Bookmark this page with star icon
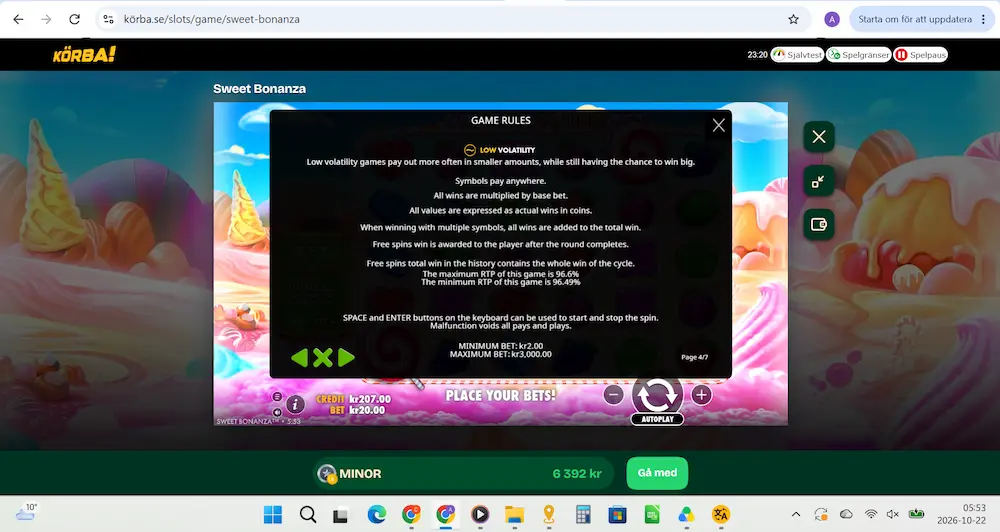The height and width of the screenshot is (532, 1000). tap(793, 19)
